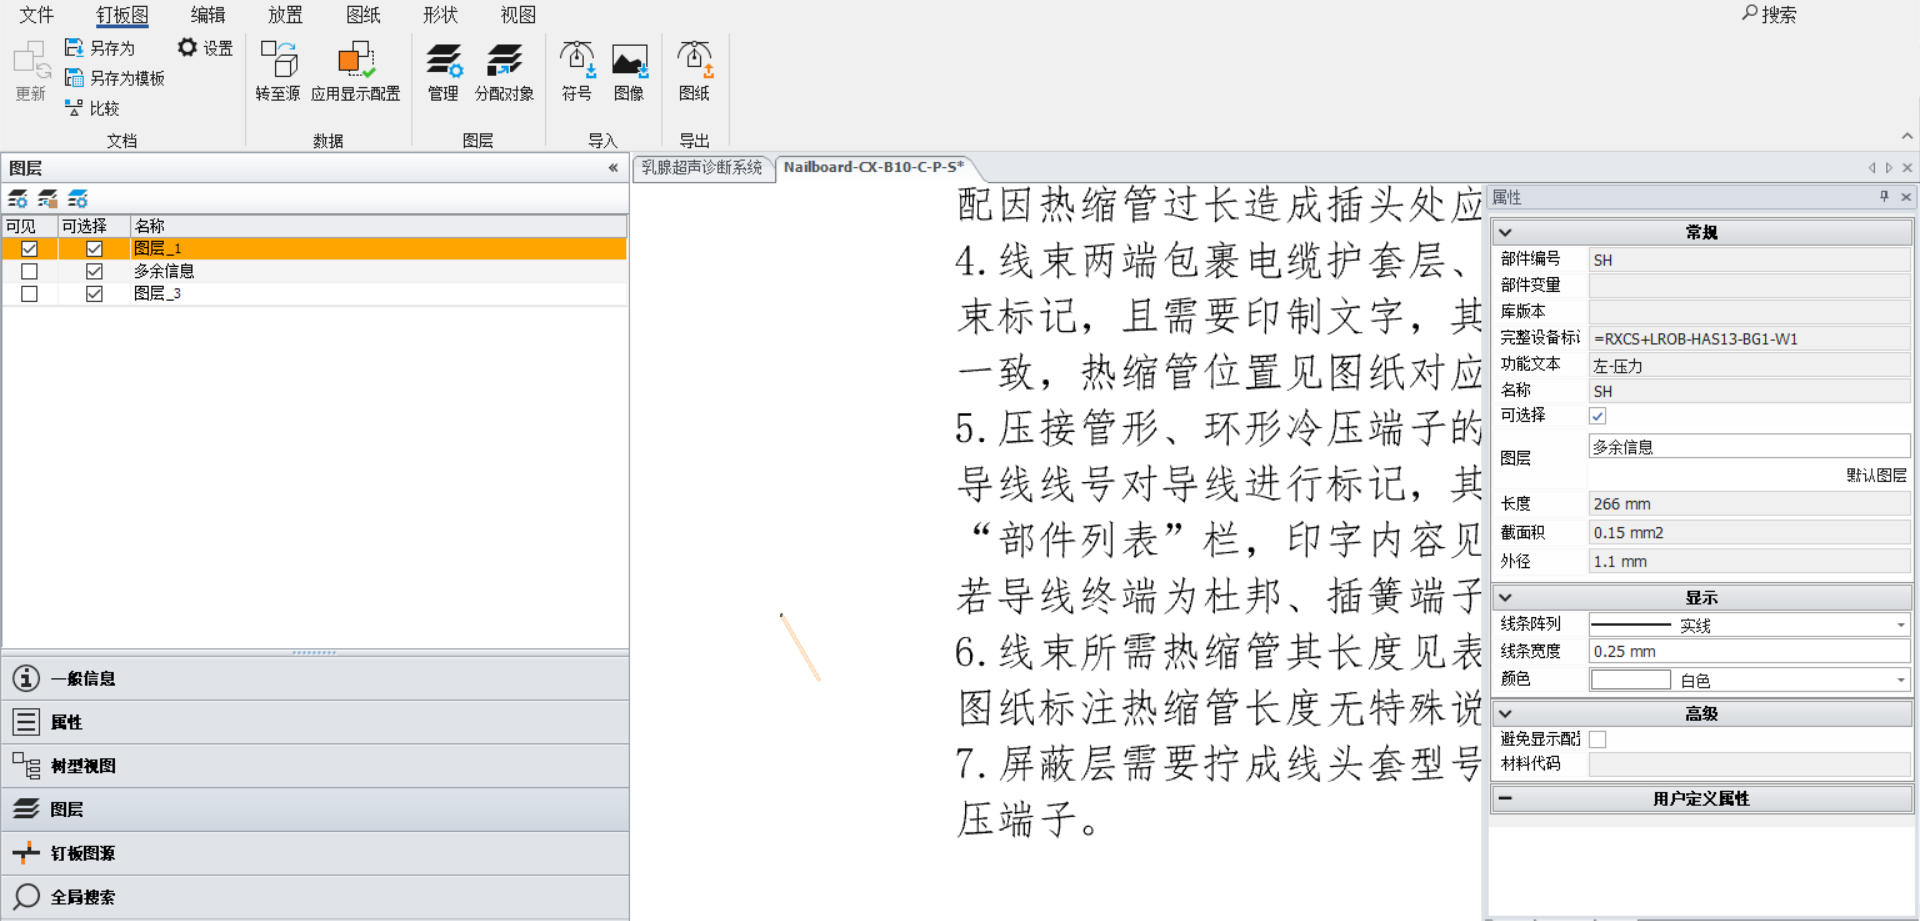
Task: Click the dark layers-with-gear icon in the 图层 panel toolbar
Action: point(18,199)
